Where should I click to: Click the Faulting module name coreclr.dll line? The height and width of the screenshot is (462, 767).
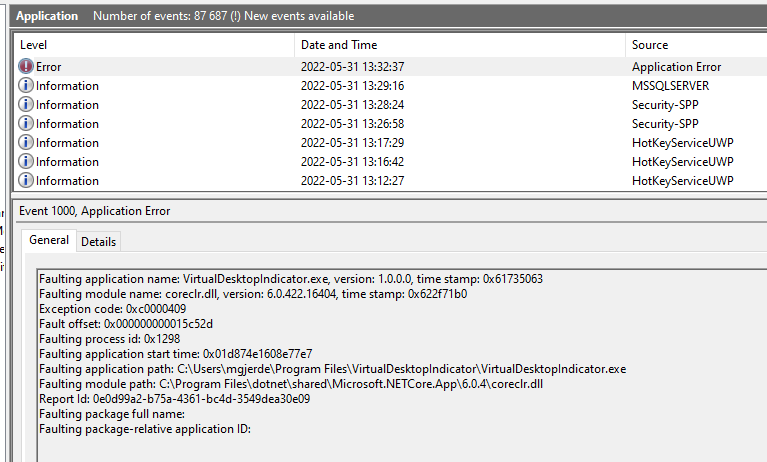[x=253, y=294]
